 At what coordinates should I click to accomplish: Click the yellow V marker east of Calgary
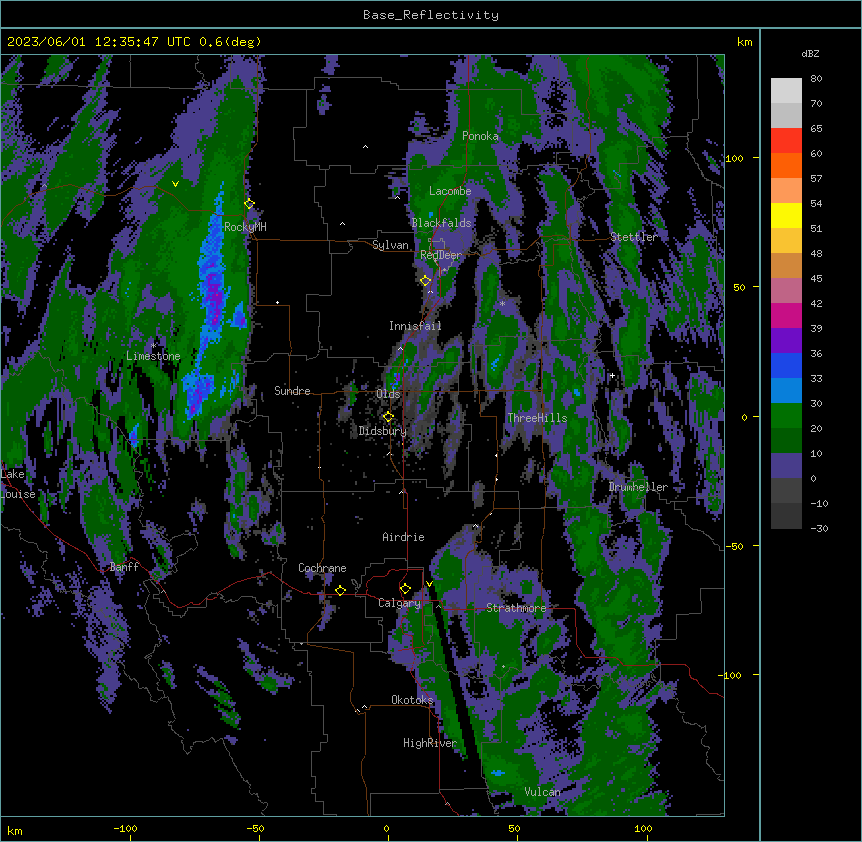(x=429, y=584)
